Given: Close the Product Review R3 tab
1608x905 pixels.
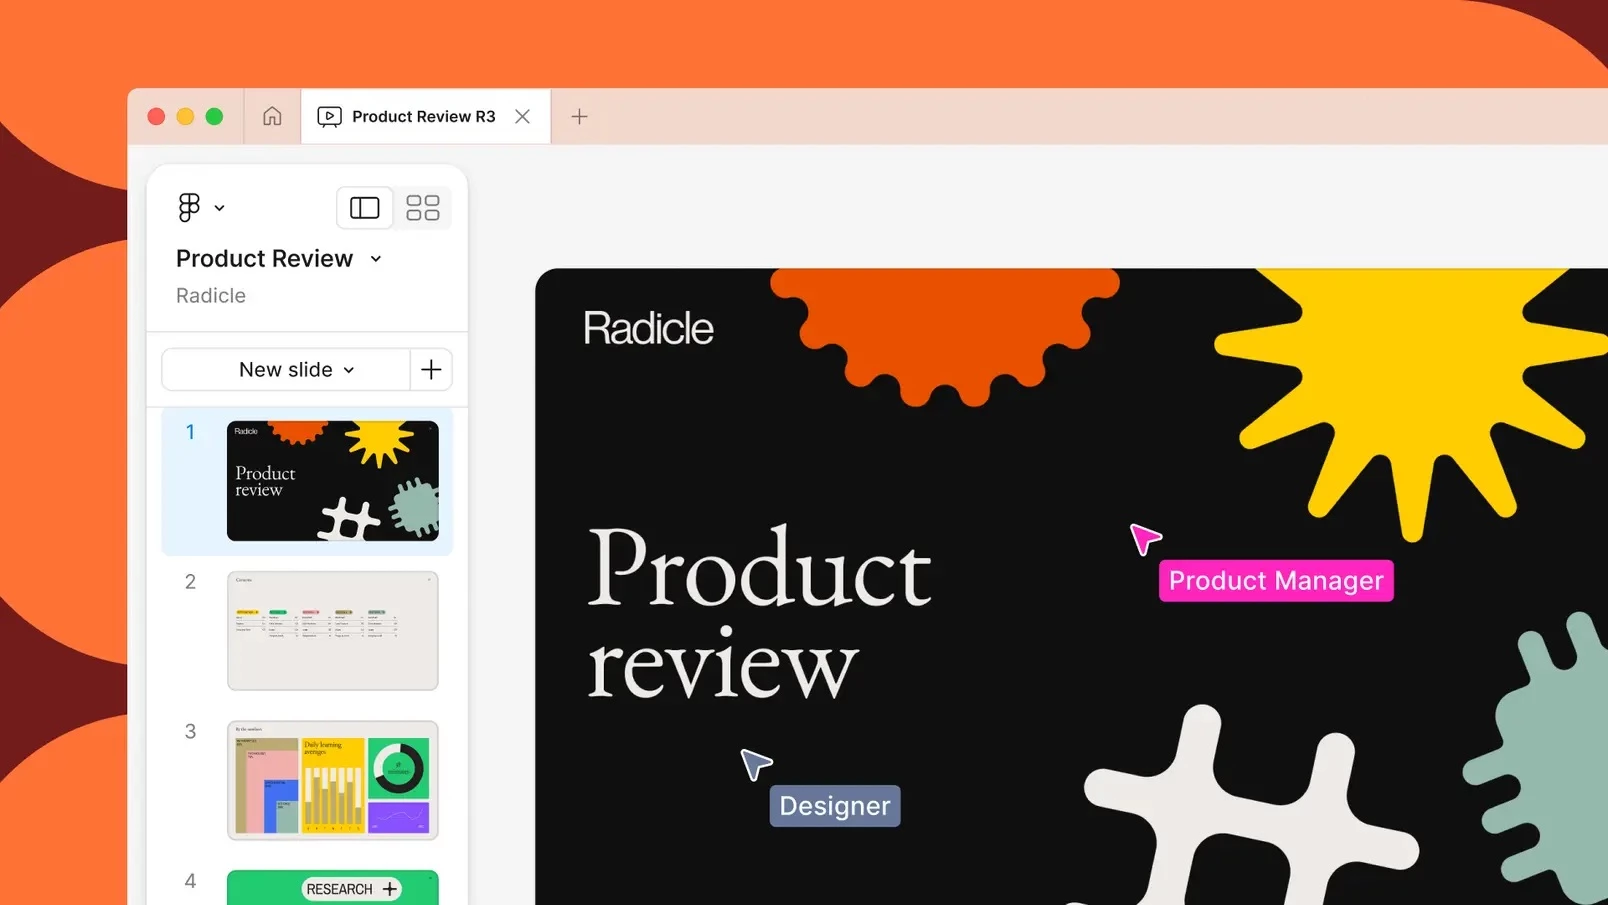Looking at the screenshot, I should (x=522, y=116).
